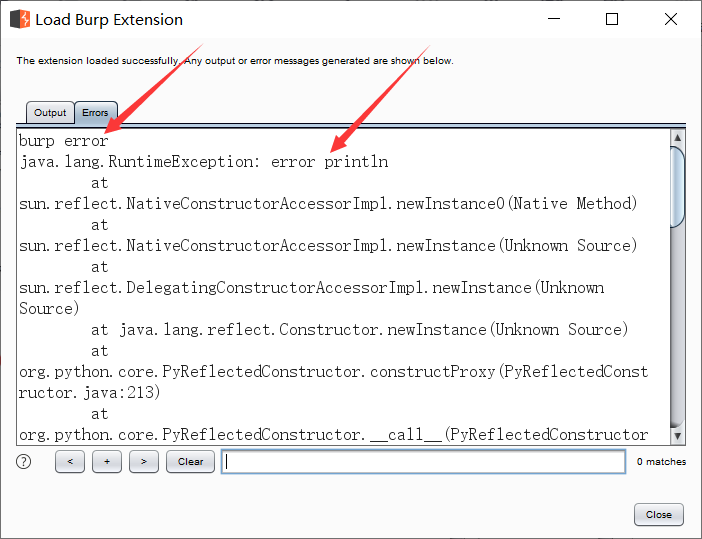Maximize the Load Burp Extension window
702x539 pixels.
[612, 19]
